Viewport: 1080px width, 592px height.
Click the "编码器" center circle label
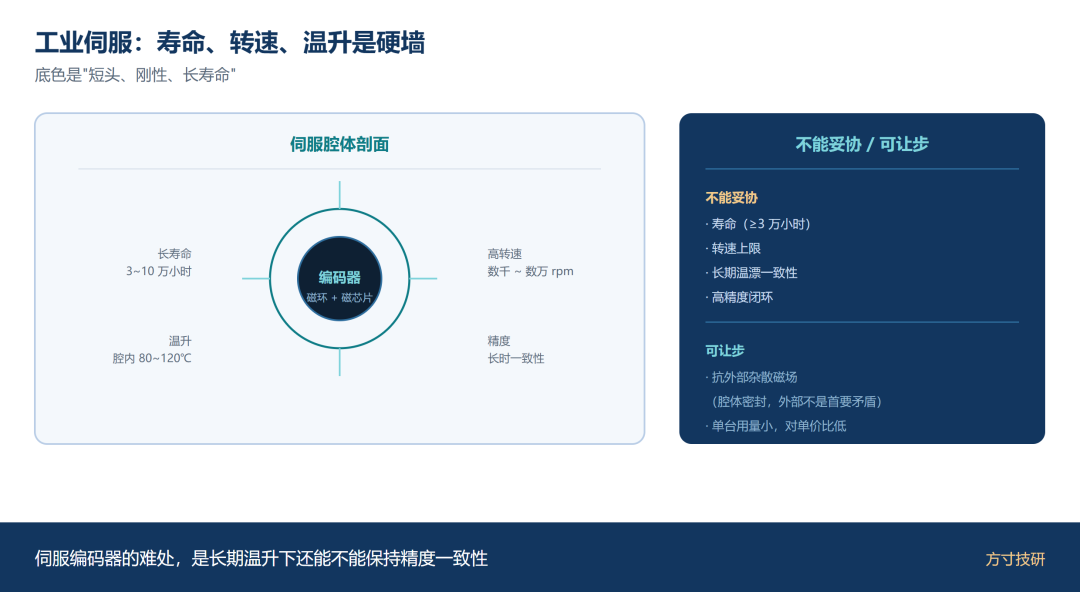pos(340,277)
